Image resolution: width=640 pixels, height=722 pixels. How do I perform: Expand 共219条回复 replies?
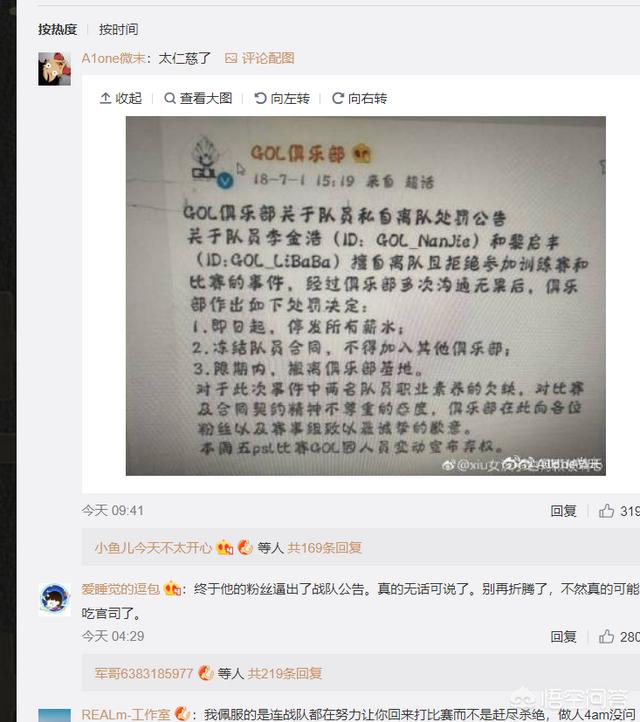[x=285, y=673]
